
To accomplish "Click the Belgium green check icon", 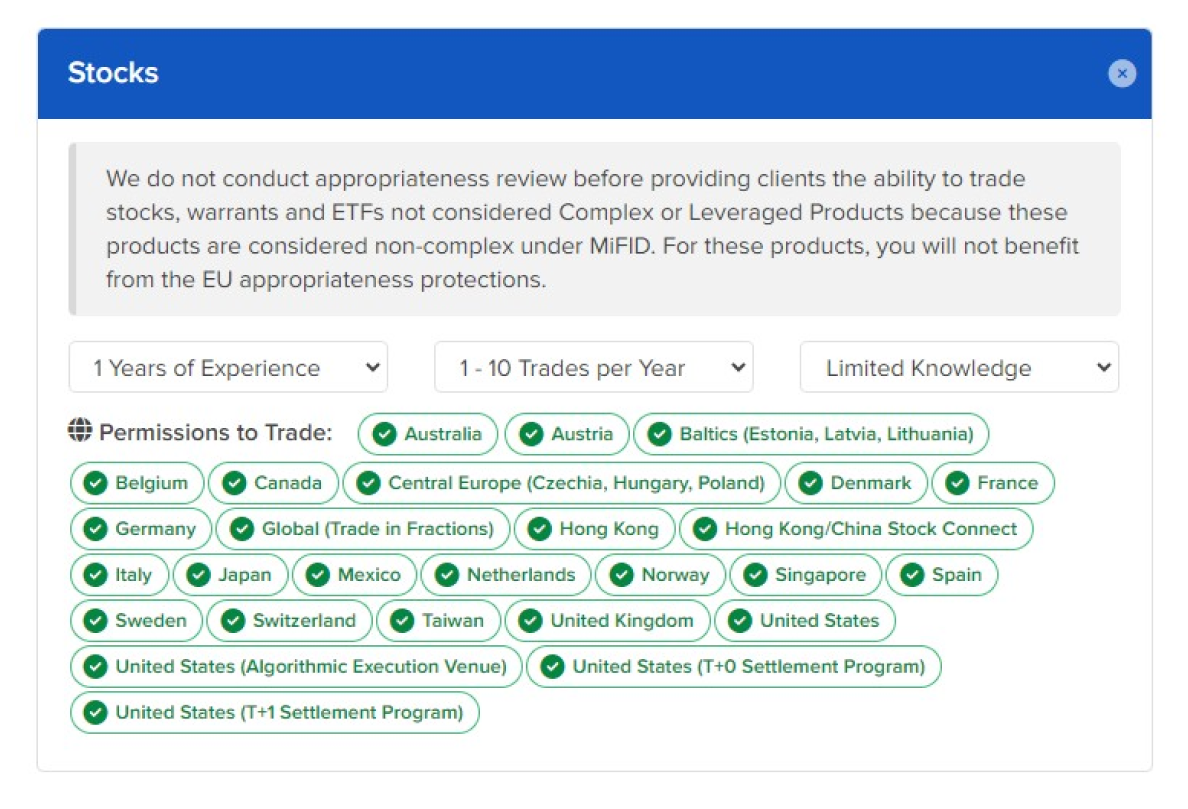I will tap(95, 483).
